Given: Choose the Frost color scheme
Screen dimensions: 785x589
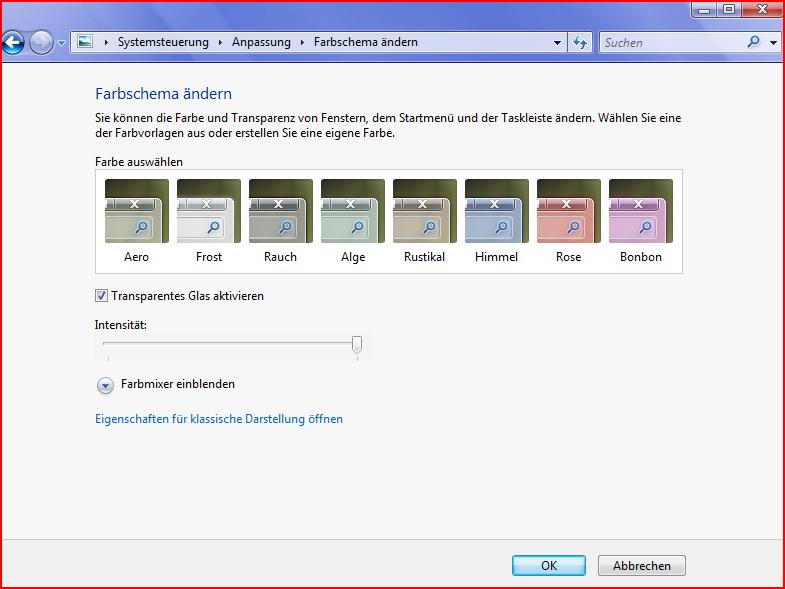Looking at the screenshot, I should coord(209,211).
